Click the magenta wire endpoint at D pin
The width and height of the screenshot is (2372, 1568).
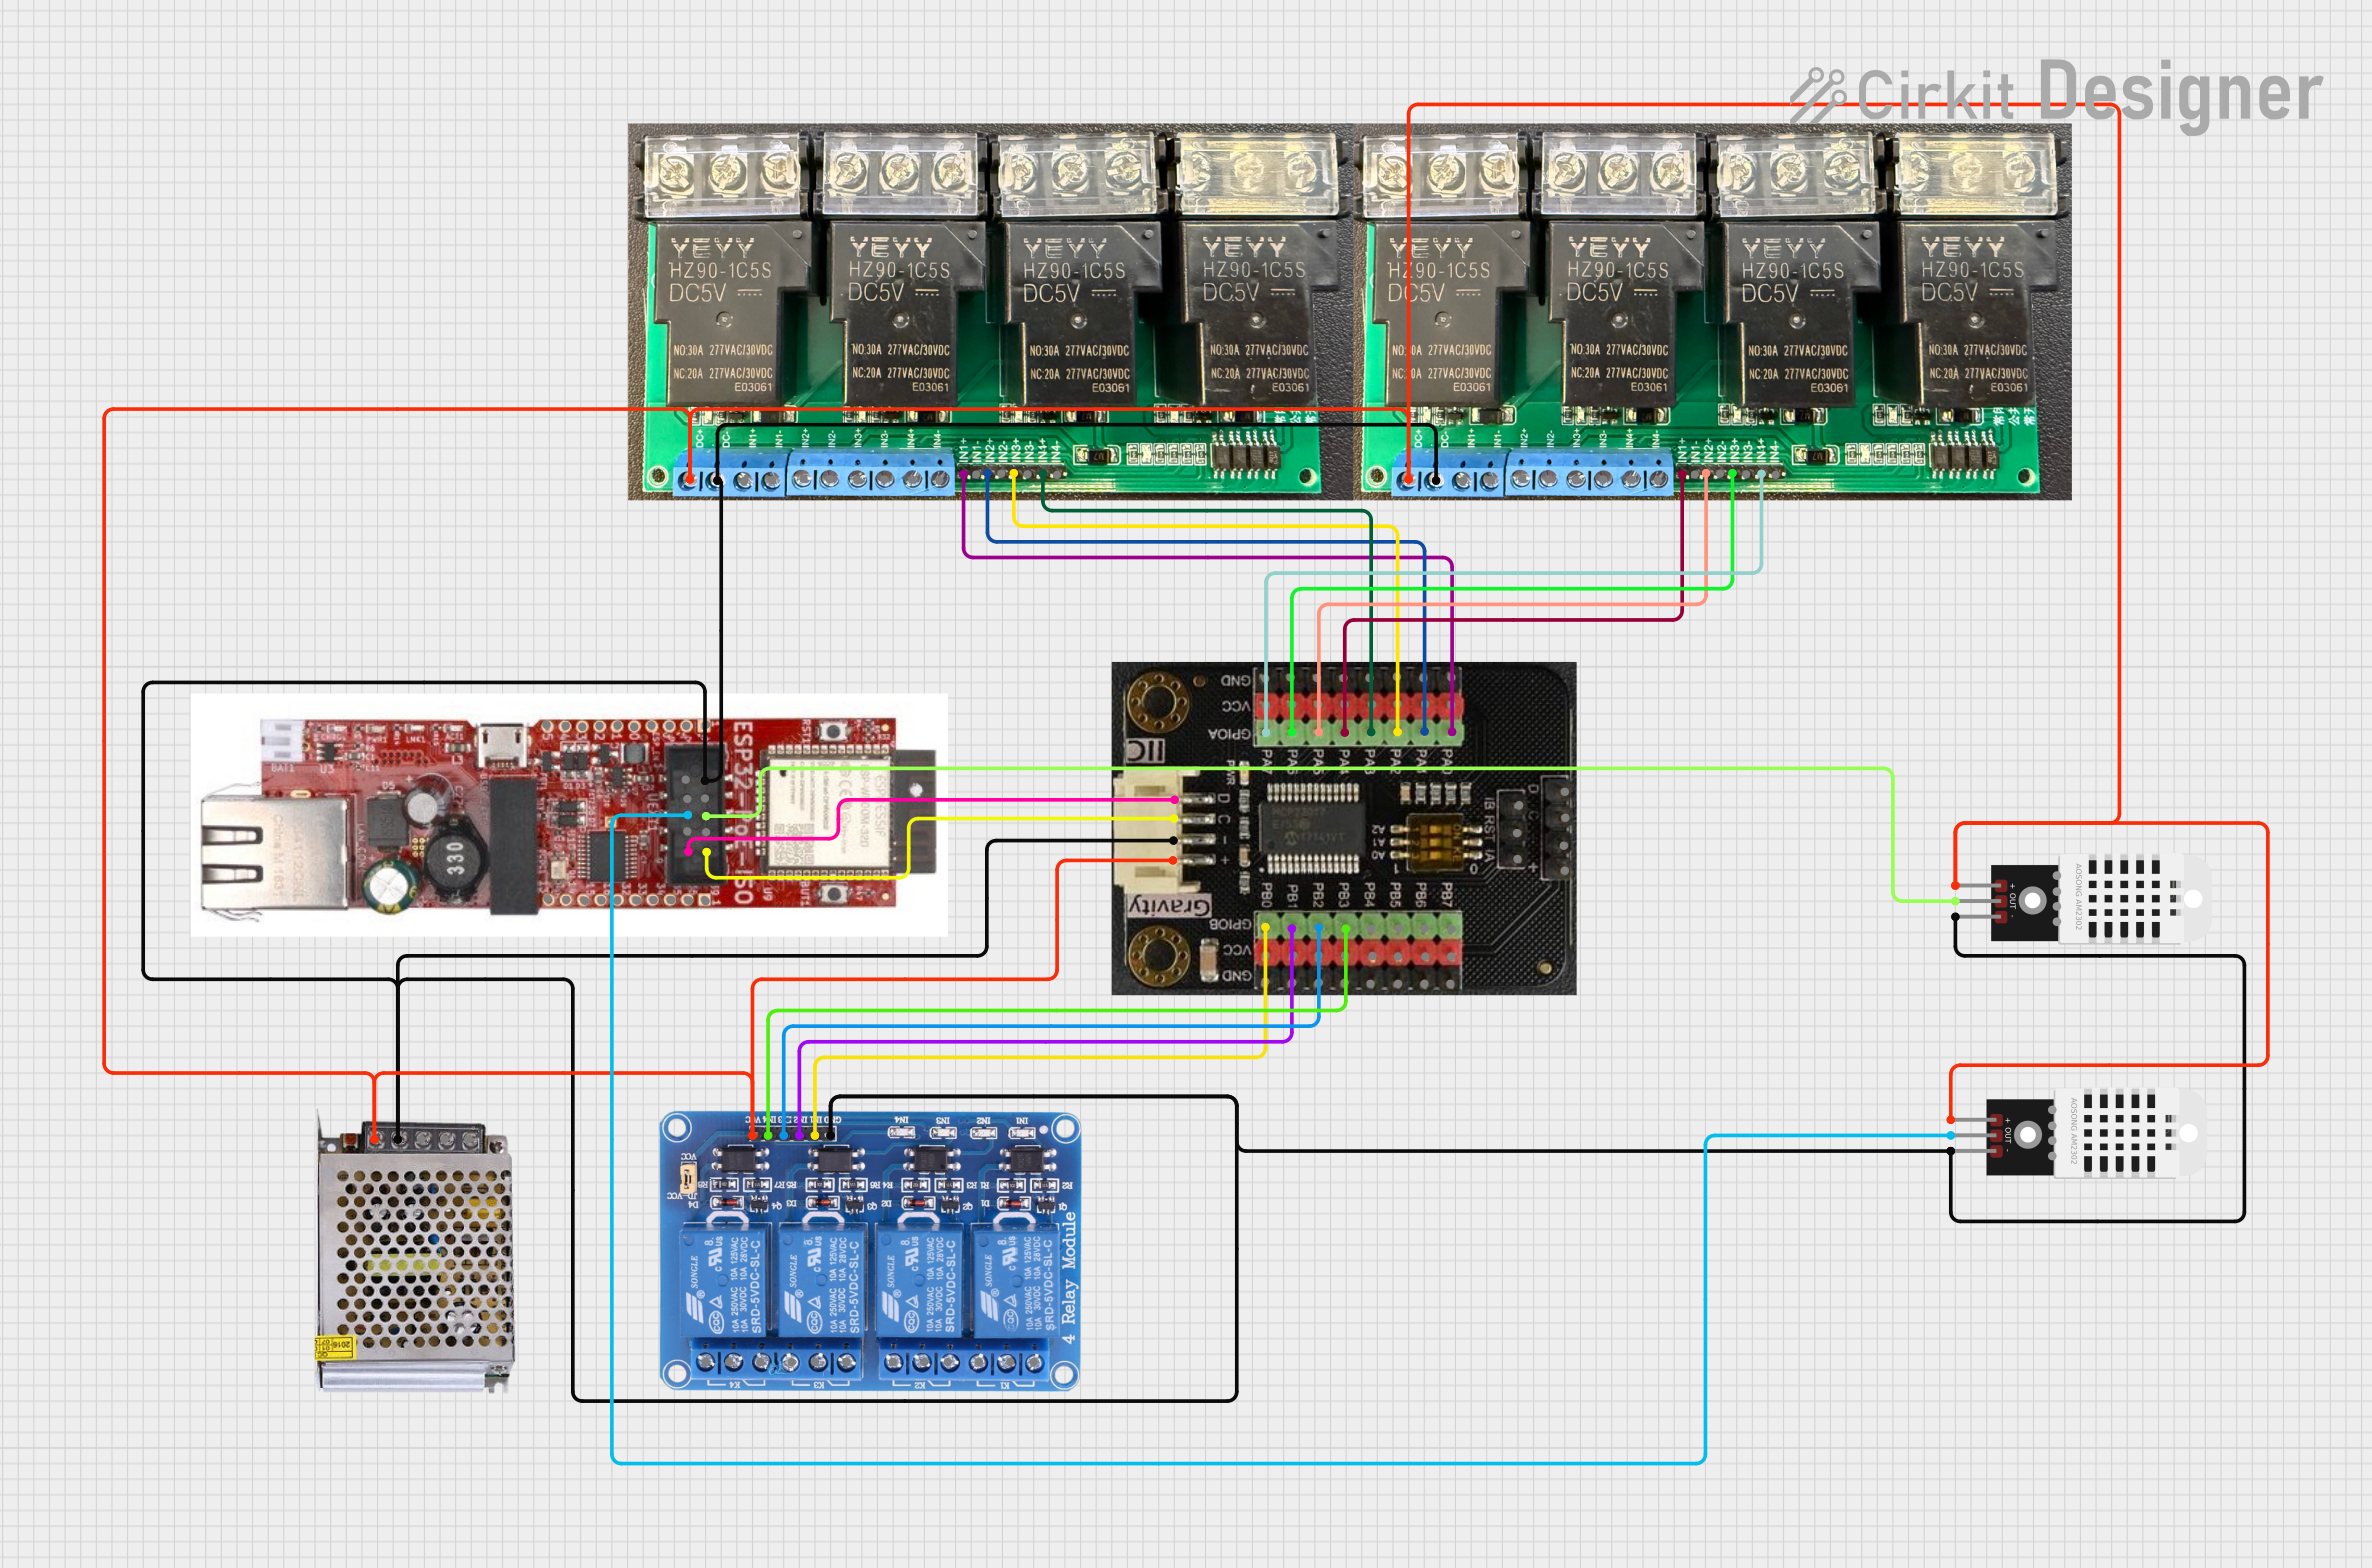coord(1175,800)
